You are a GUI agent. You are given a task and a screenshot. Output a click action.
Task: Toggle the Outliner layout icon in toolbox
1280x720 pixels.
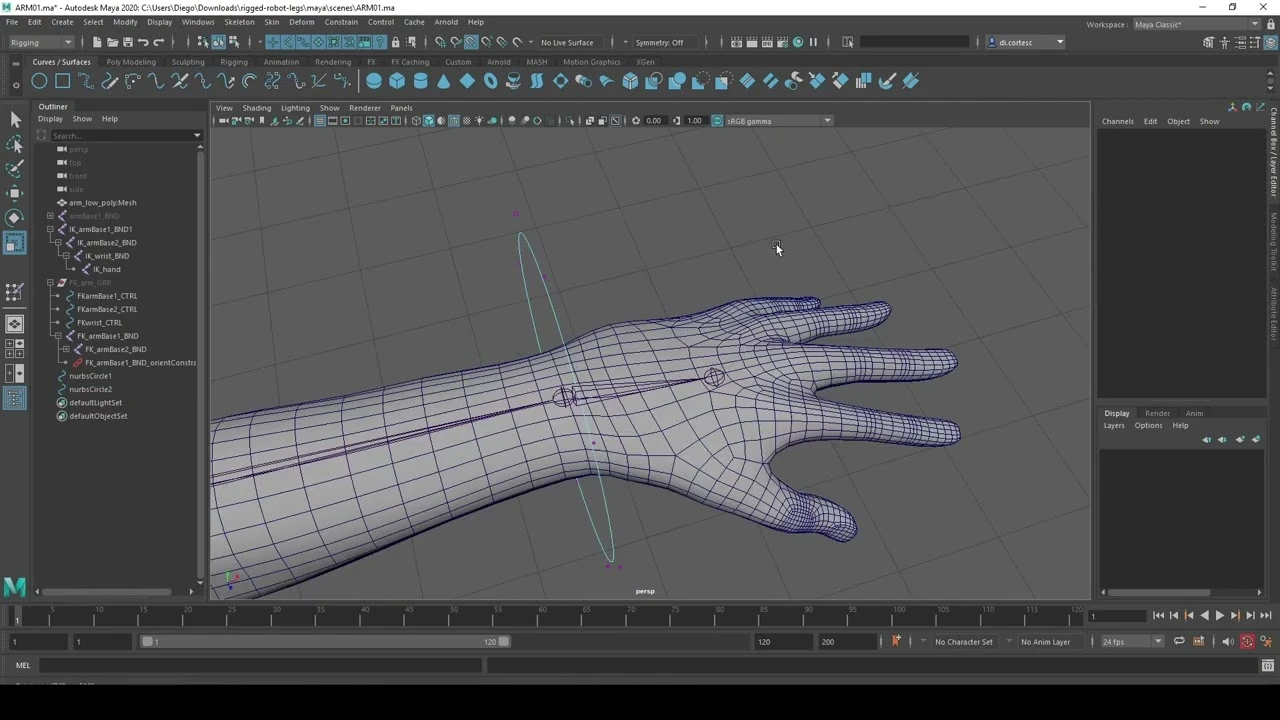pyautogui.click(x=15, y=399)
